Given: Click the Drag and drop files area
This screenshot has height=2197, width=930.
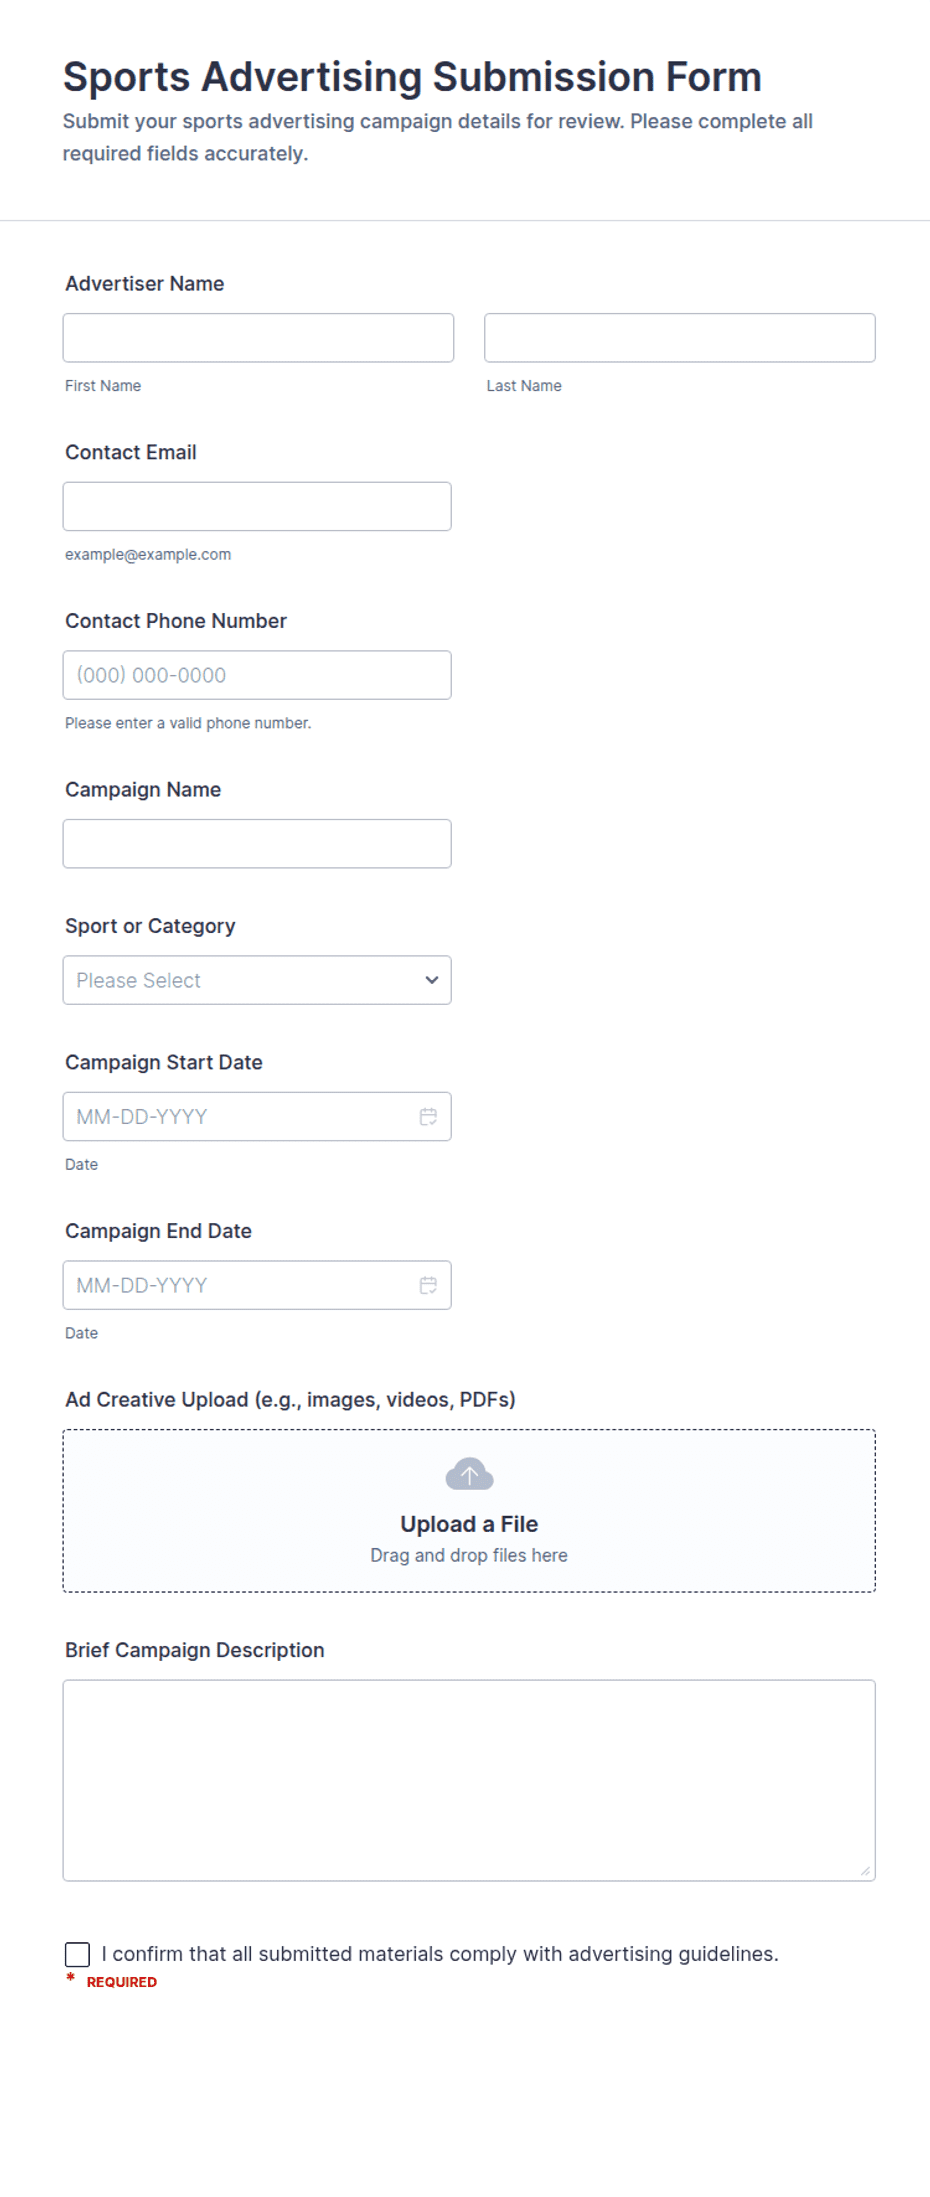Looking at the screenshot, I should [x=469, y=1511].
